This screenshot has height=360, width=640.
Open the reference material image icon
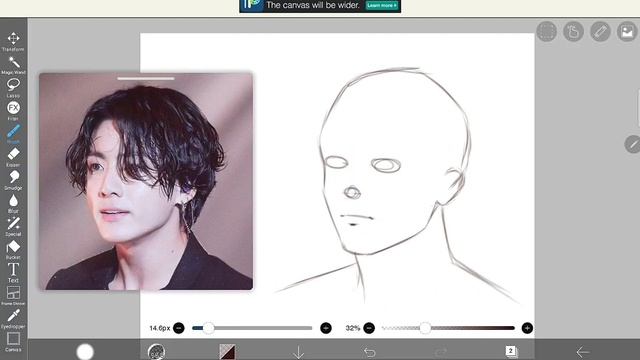point(627,31)
